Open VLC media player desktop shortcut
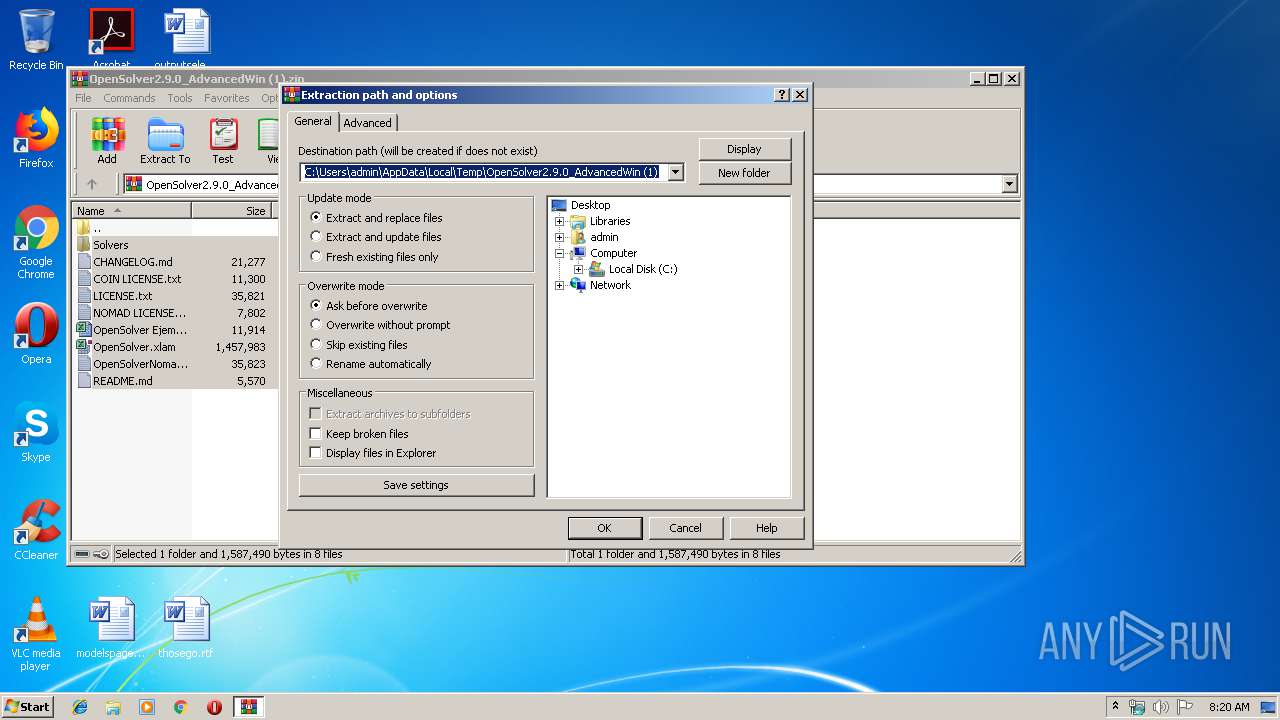This screenshot has height=720, width=1280. [36, 634]
